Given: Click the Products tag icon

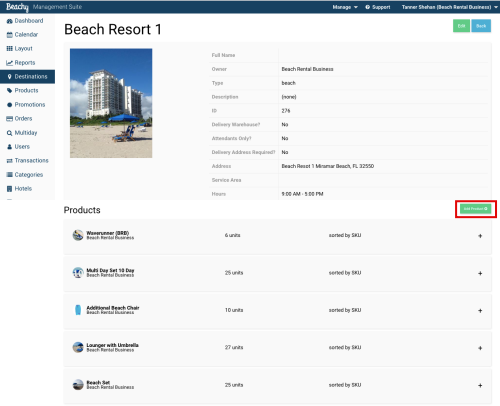Looking at the screenshot, I should [x=9, y=91].
